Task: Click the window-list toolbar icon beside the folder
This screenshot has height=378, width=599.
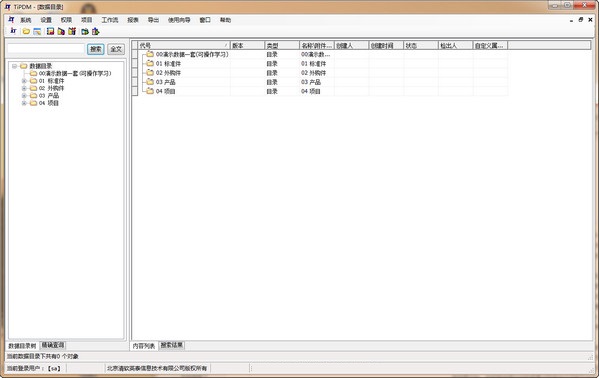Action: (x=37, y=31)
